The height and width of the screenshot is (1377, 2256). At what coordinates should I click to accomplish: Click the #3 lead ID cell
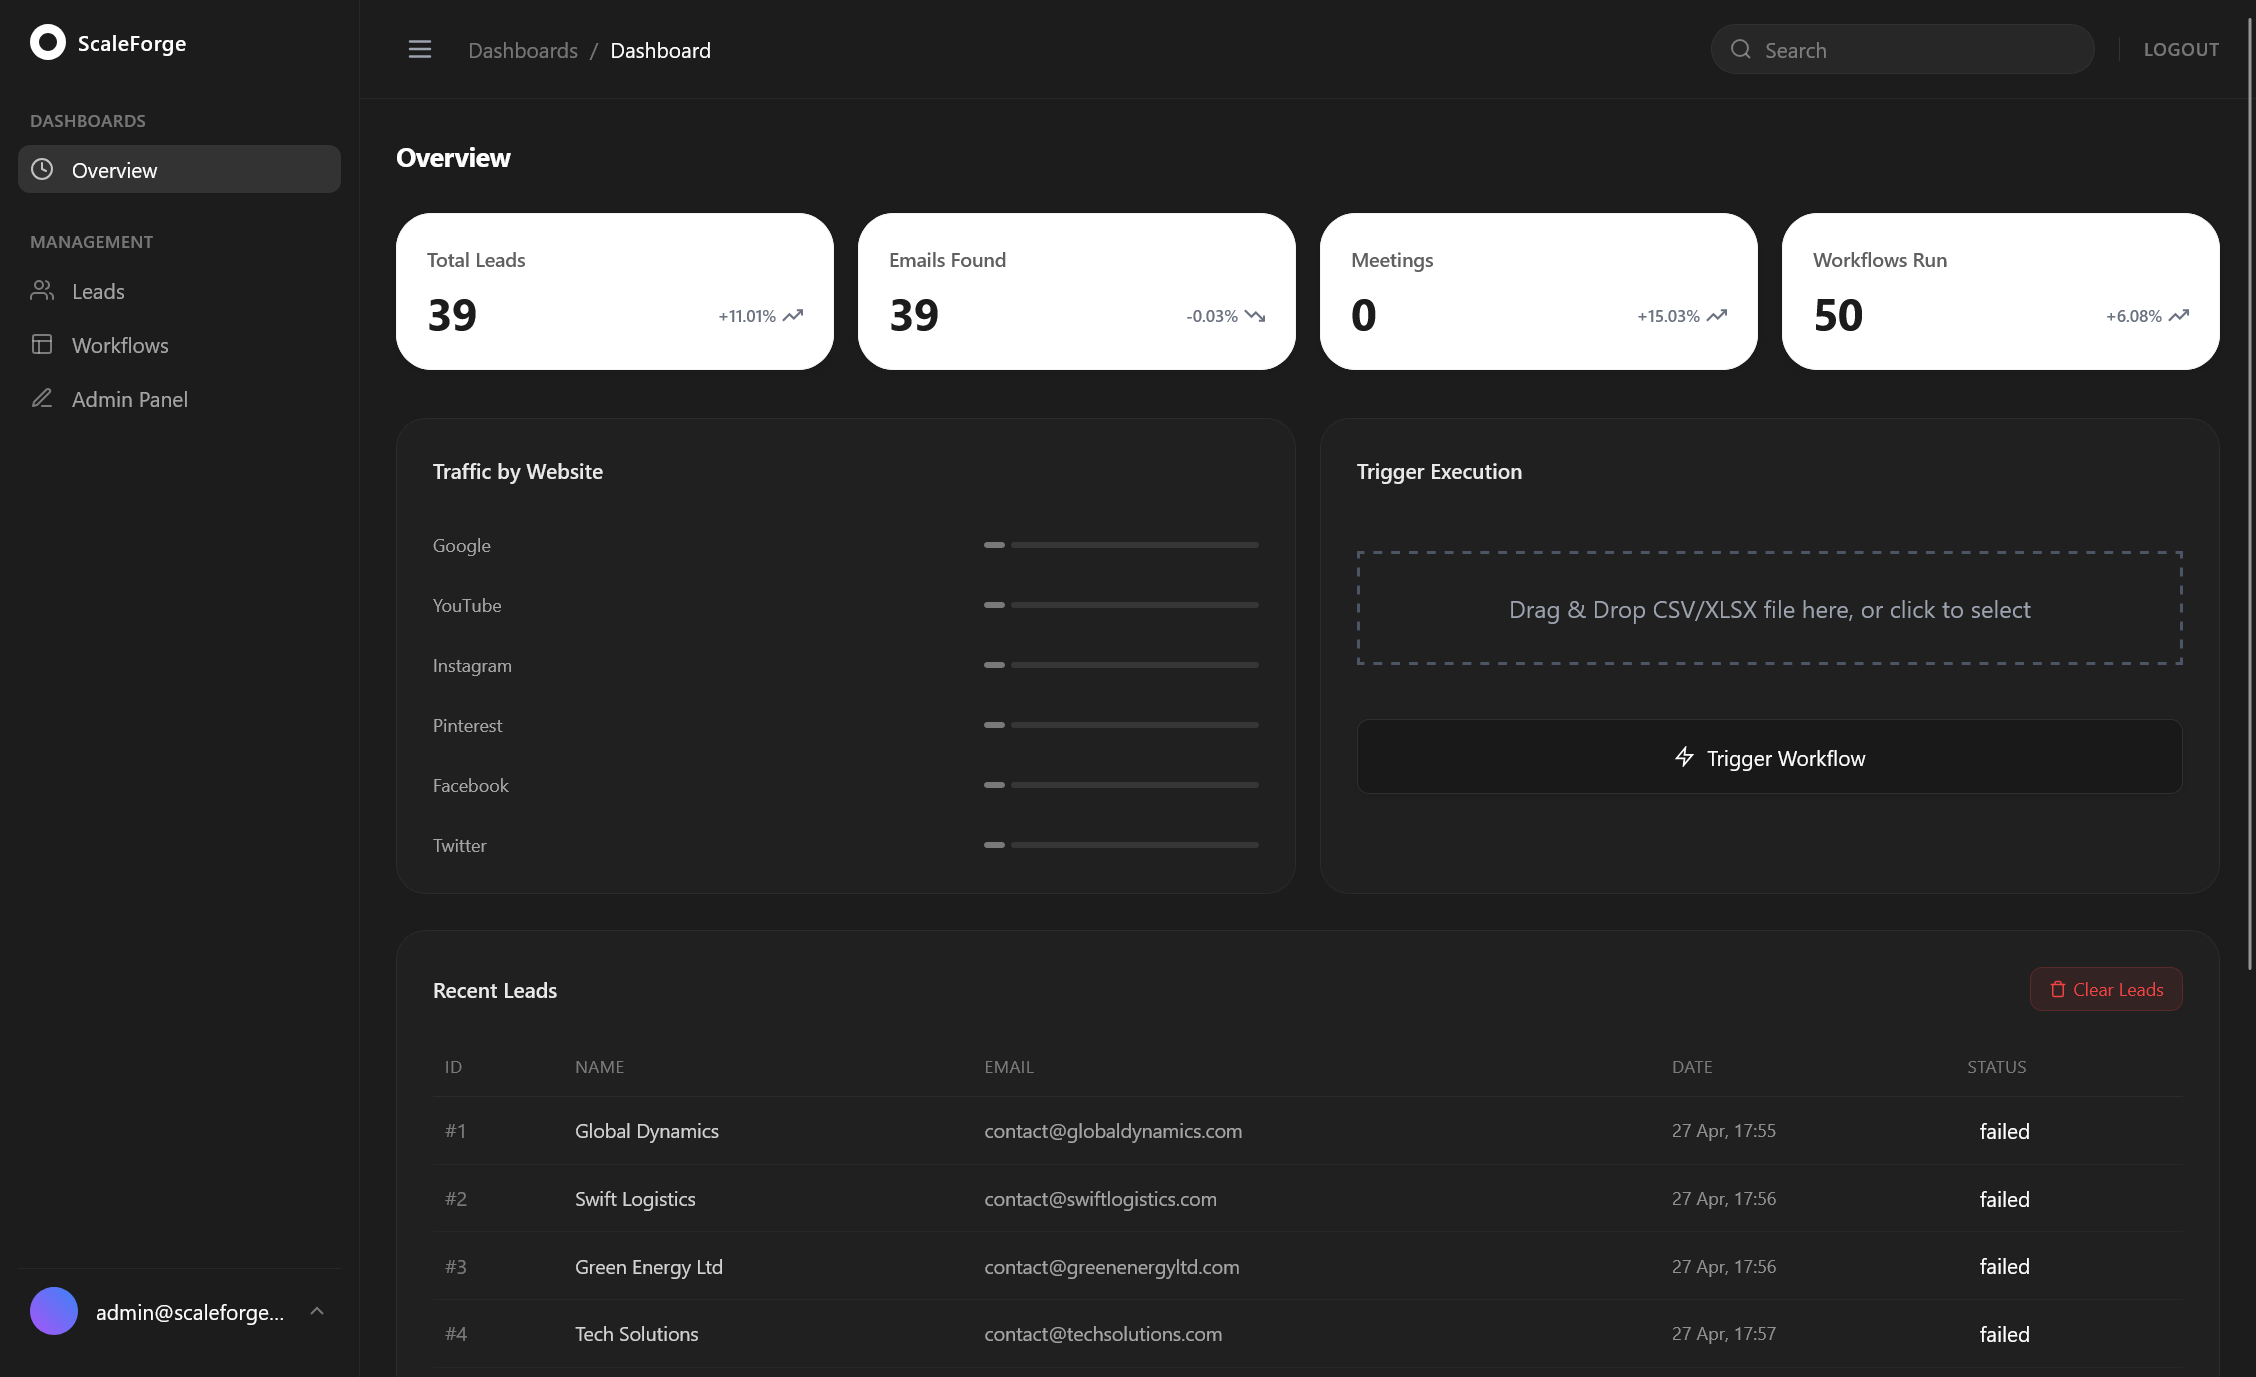point(456,1266)
